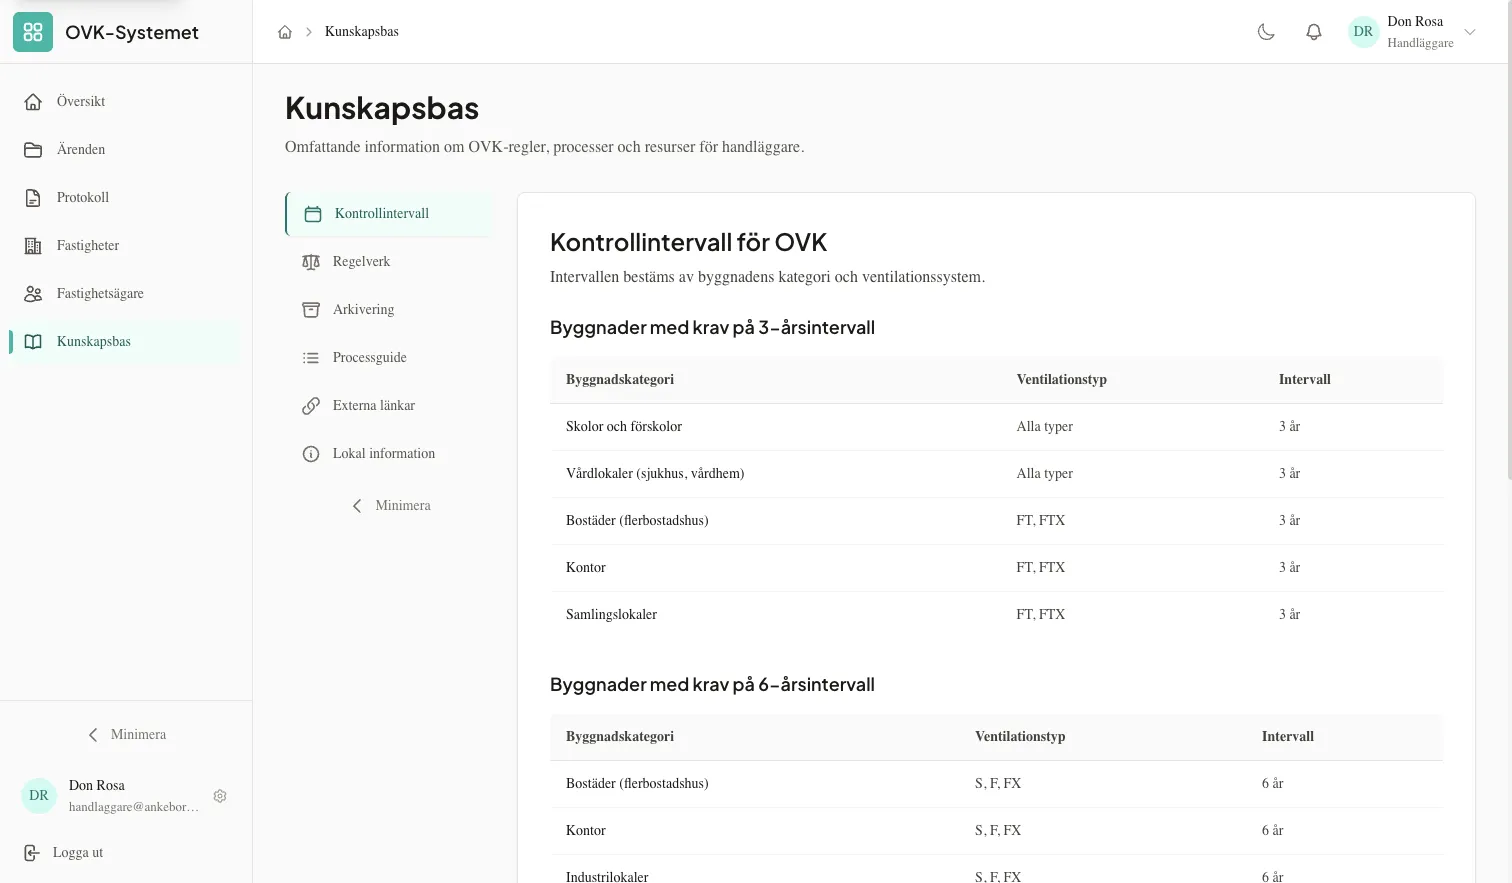This screenshot has width=1512, height=883.
Task: Select the Arkivering archive icon
Action: tap(311, 309)
